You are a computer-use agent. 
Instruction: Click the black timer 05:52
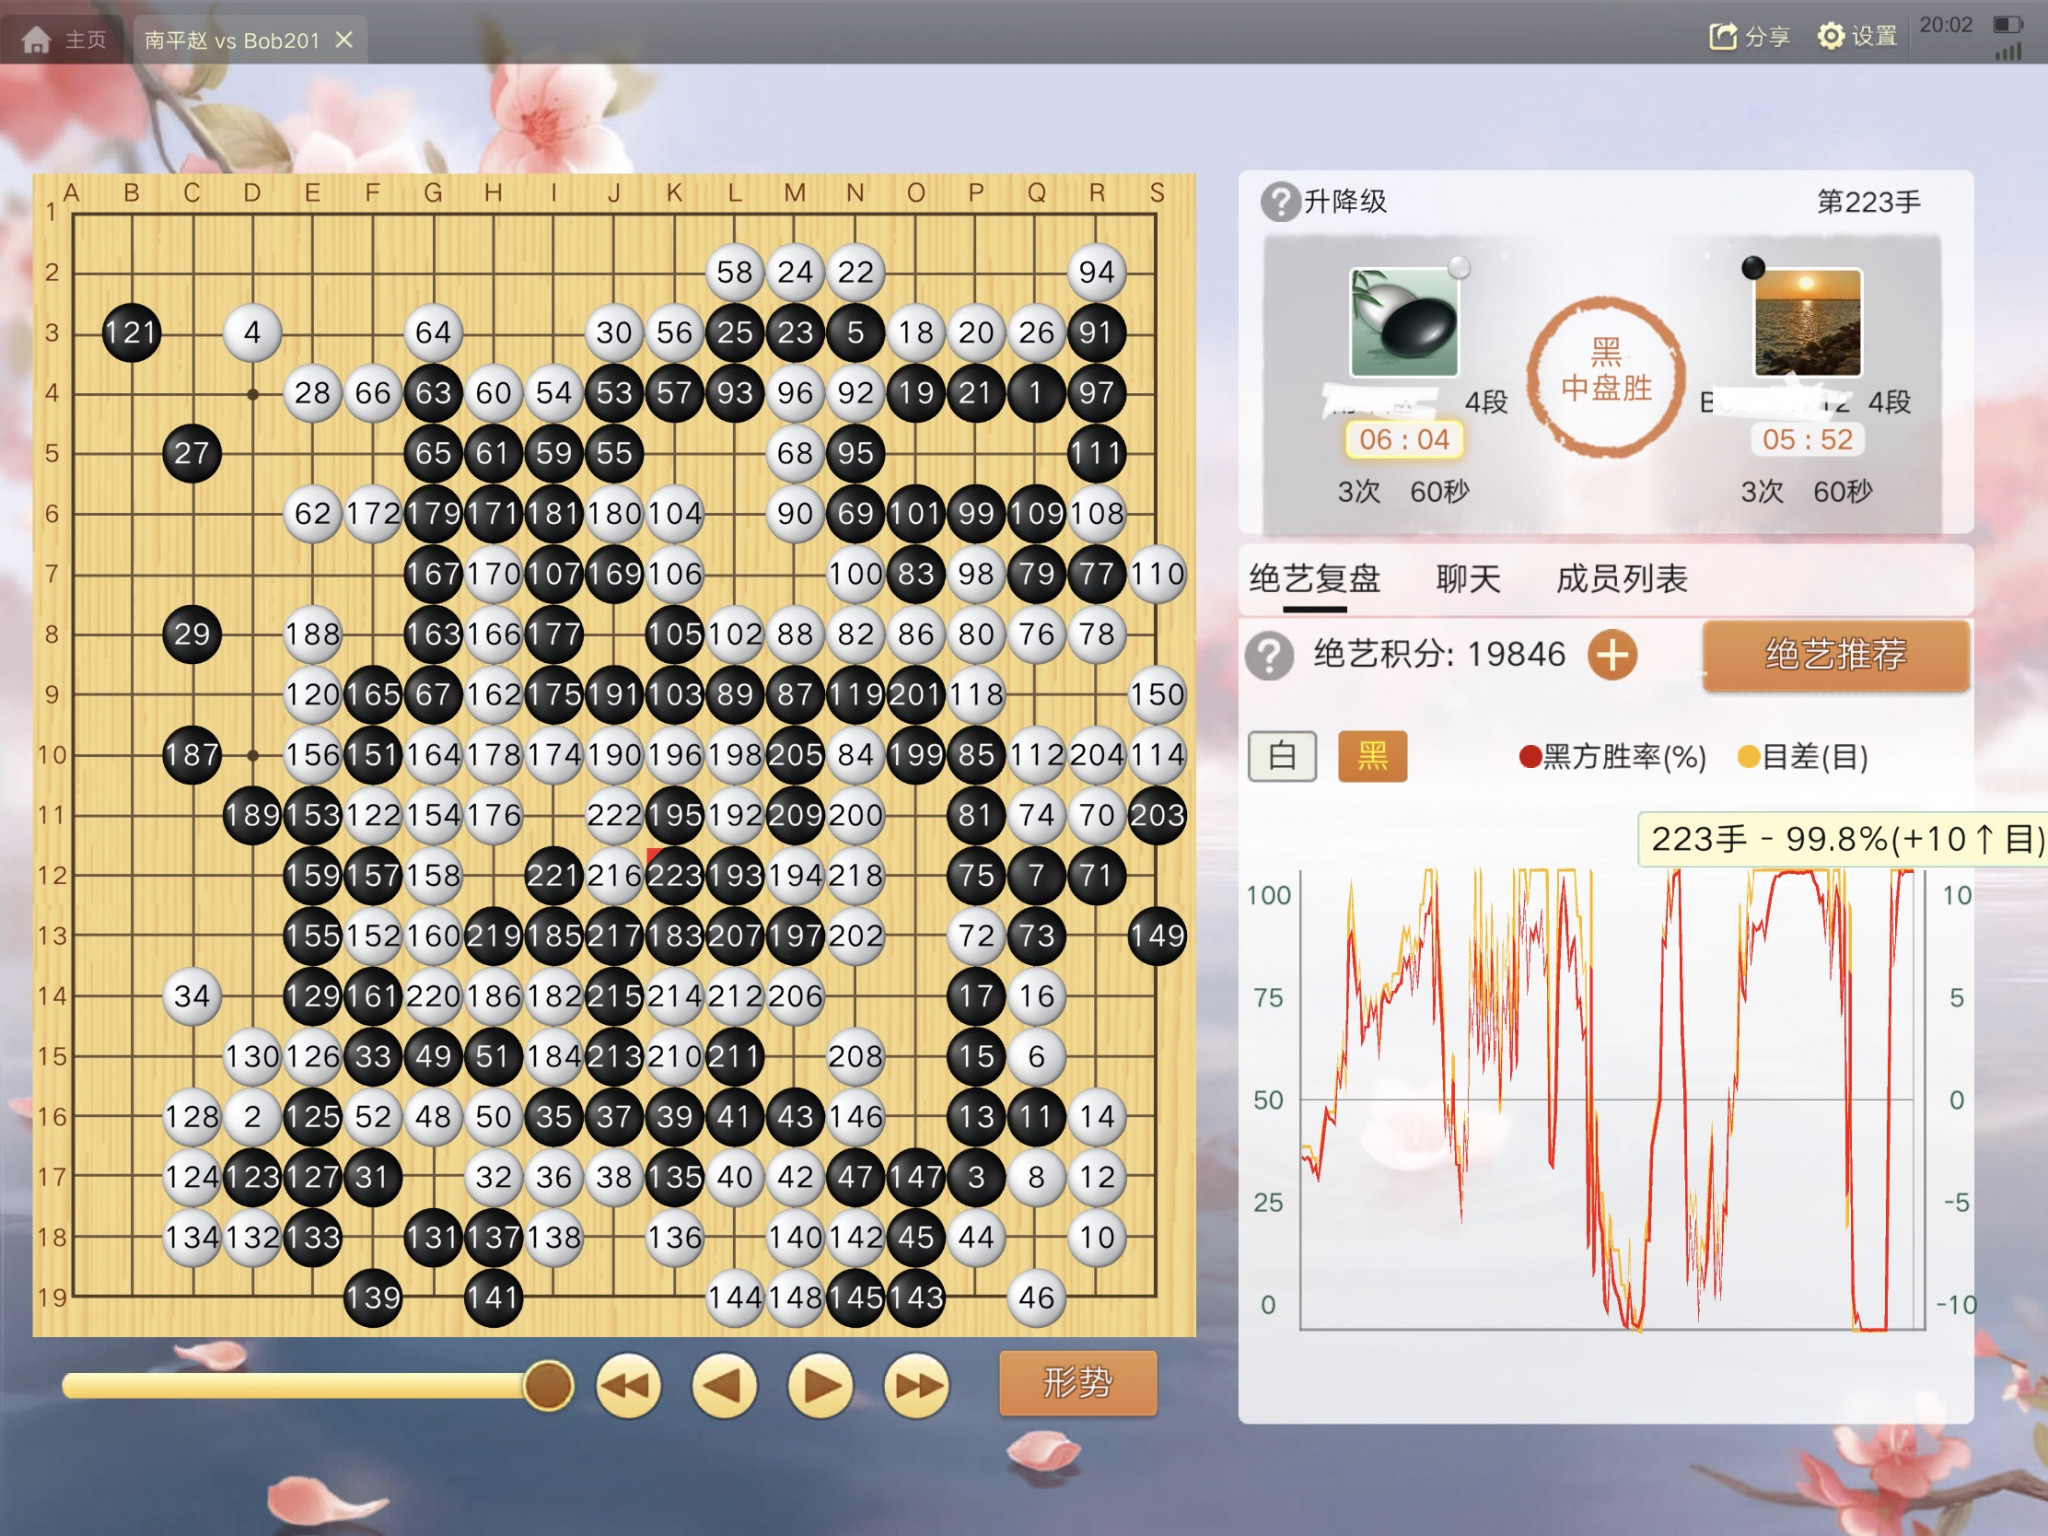[x=1808, y=440]
